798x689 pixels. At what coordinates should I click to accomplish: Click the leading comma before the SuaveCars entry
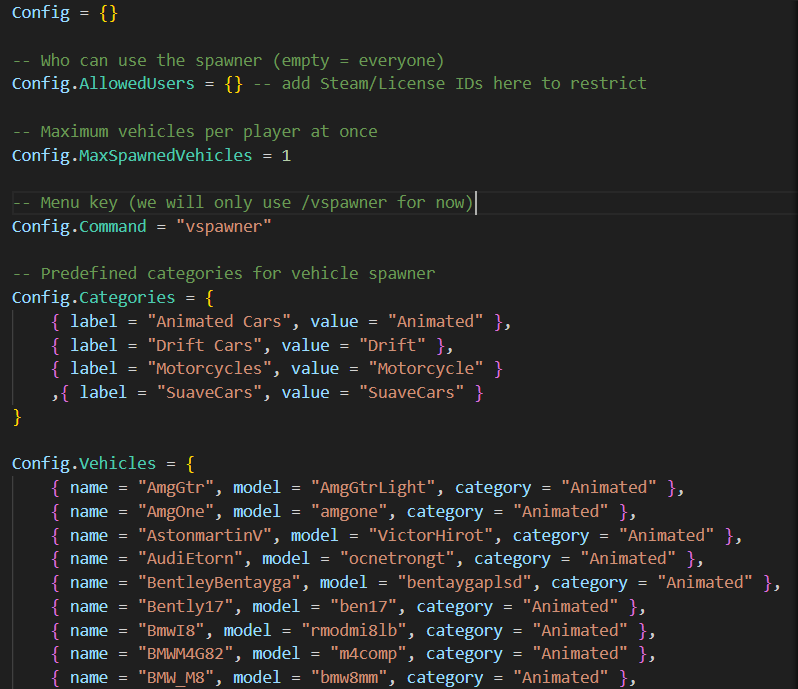[55, 392]
